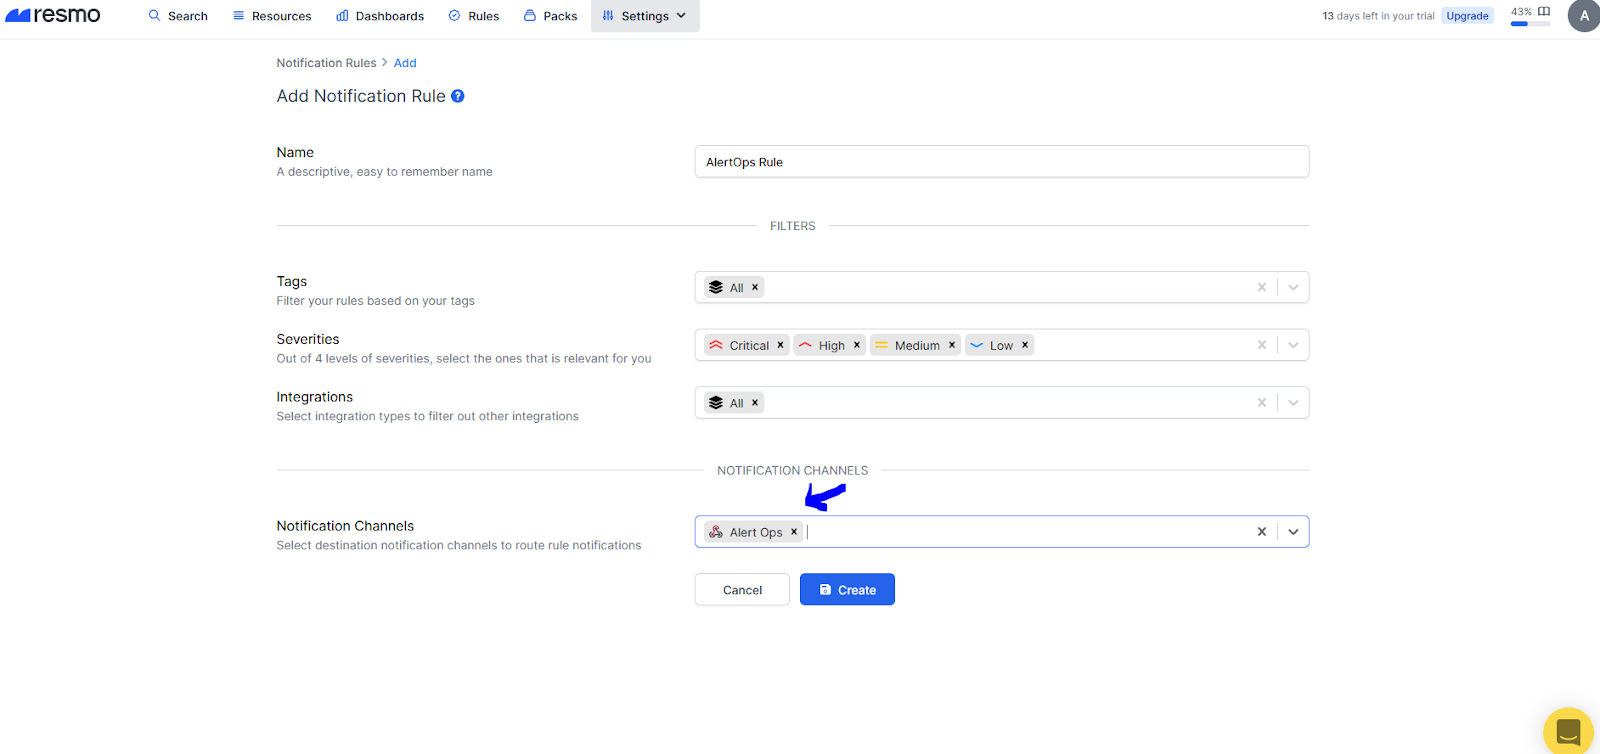Expand the Tags dropdown
The height and width of the screenshot is (754, 1600).
click(1293, 288)
